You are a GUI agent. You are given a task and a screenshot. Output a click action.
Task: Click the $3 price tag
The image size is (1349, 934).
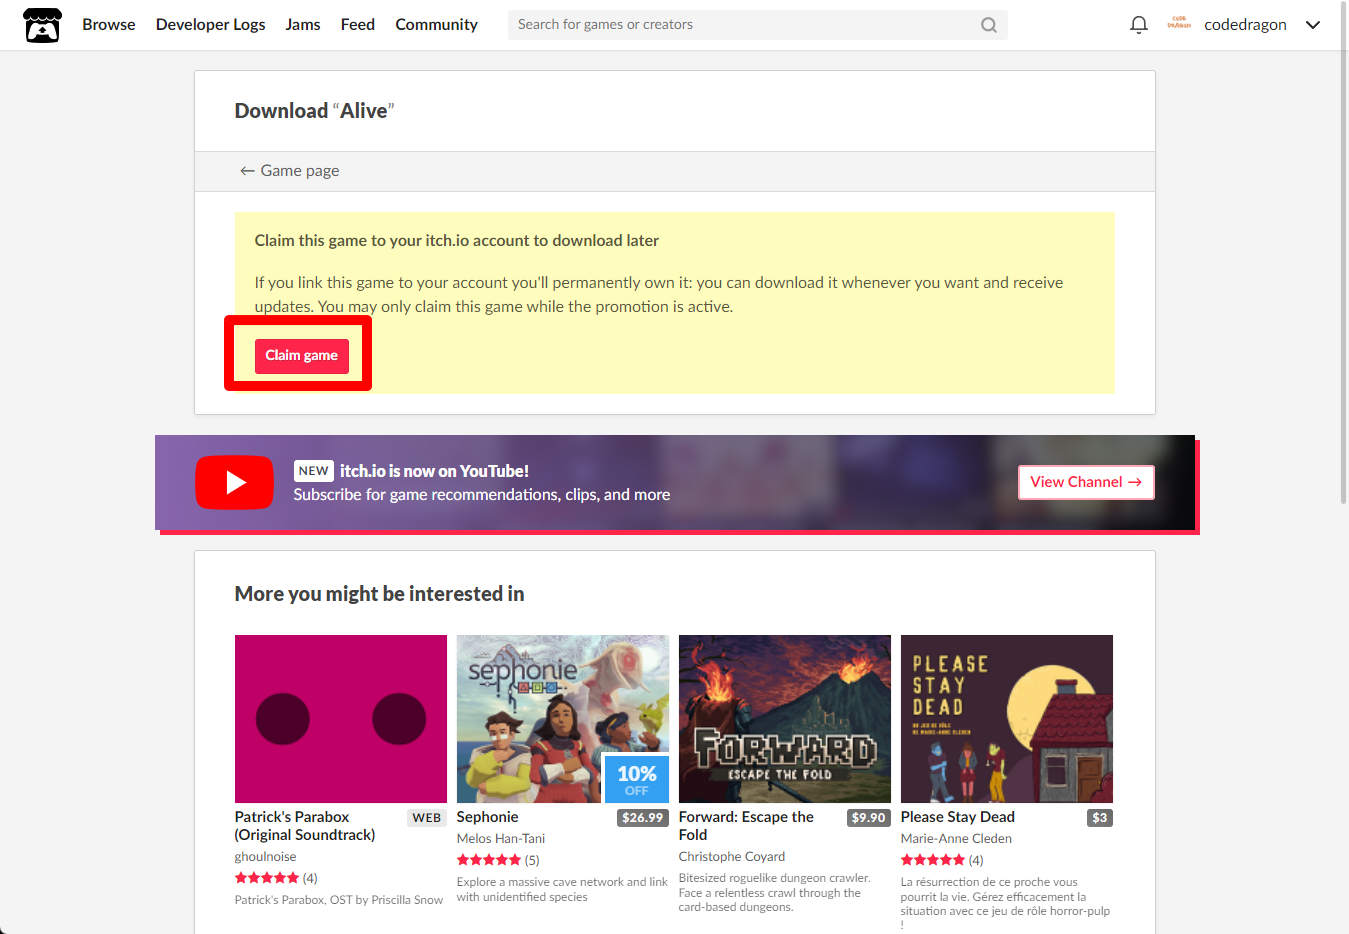coord(1100,818)
